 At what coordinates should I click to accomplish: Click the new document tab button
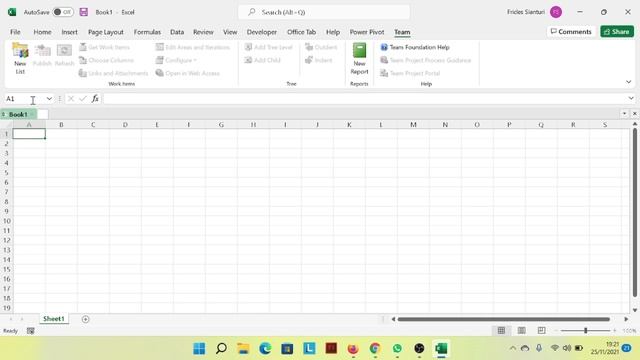43,114
